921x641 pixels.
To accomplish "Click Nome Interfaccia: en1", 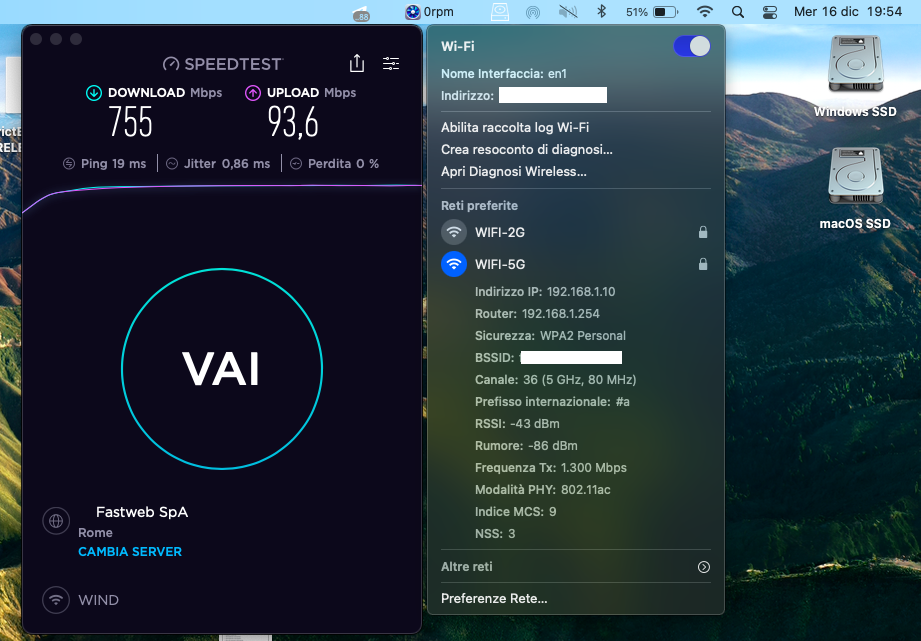I will [503, 73].
